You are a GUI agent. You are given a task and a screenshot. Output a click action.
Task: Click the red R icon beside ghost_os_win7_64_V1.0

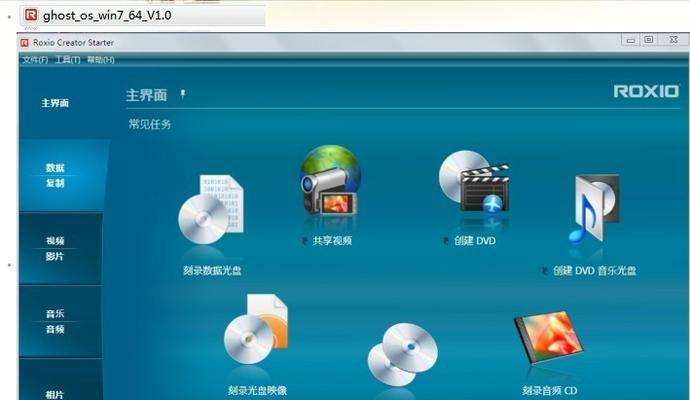pyautogui.click(x=31, y=15)
